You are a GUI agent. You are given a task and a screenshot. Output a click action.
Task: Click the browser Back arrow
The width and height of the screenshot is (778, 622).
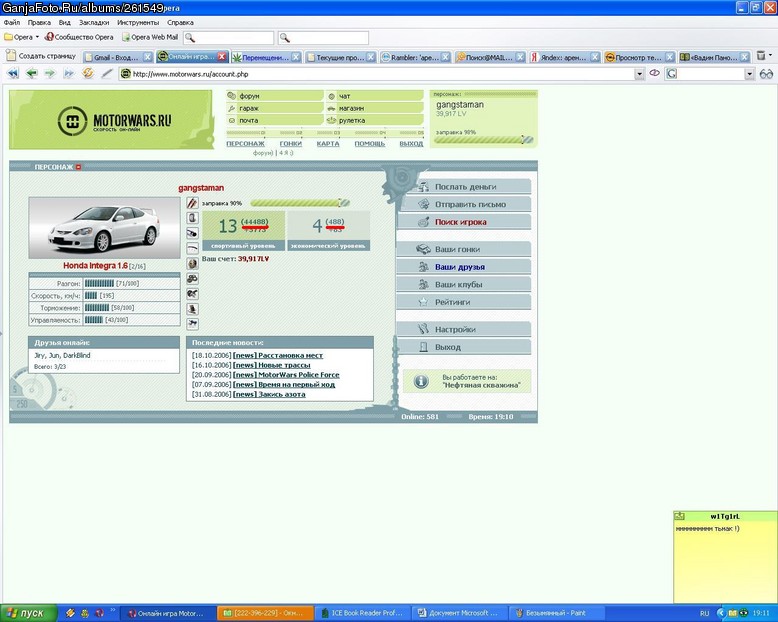click(32, 73)
